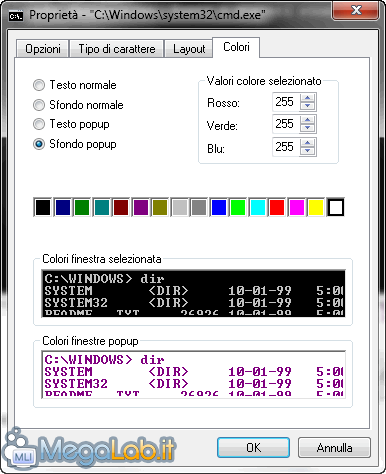
Task: Click the Colori finestre popup preview
Action: point(194,374)
